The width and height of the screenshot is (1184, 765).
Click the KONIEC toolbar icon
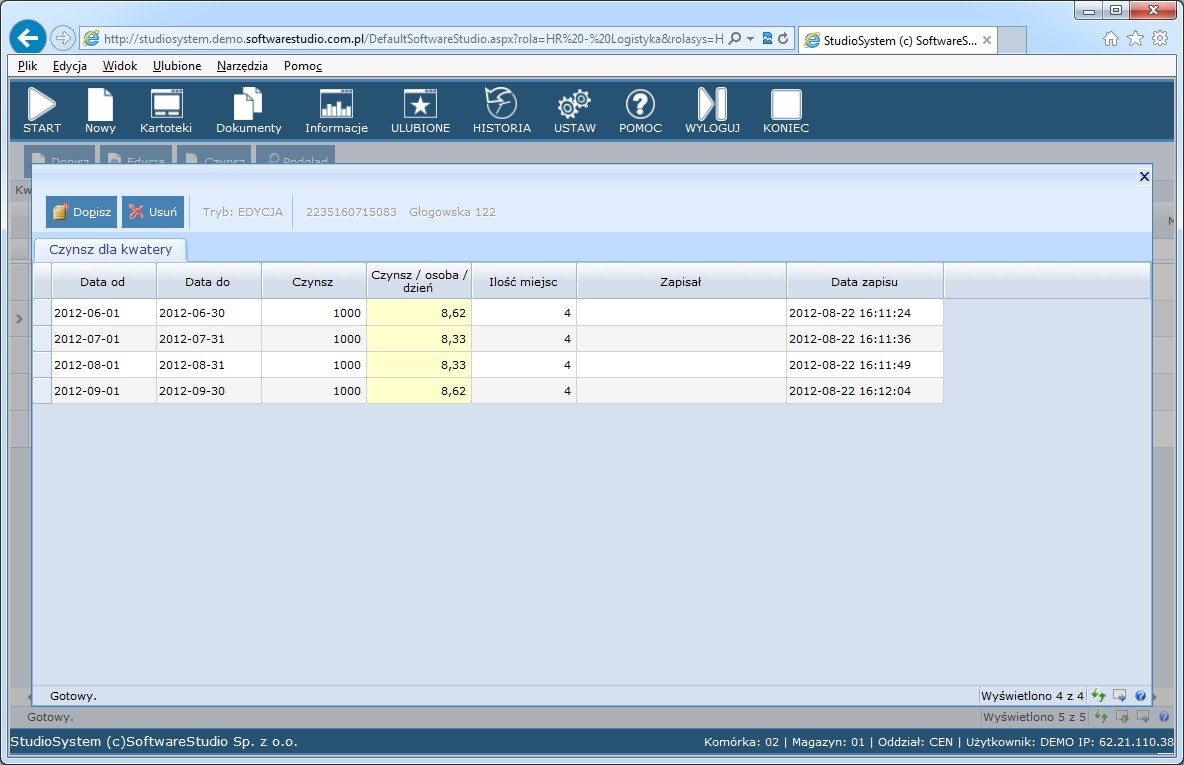click(x=786, y=110)
